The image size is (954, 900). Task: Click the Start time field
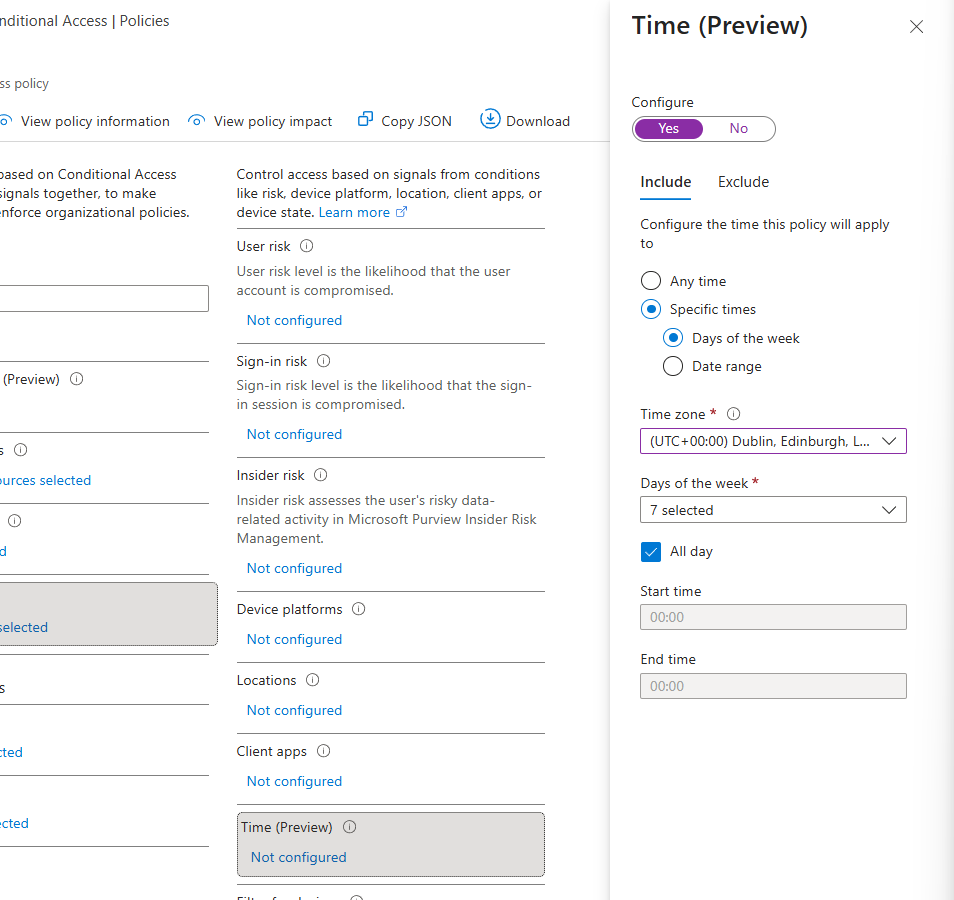tap(773, 617)
